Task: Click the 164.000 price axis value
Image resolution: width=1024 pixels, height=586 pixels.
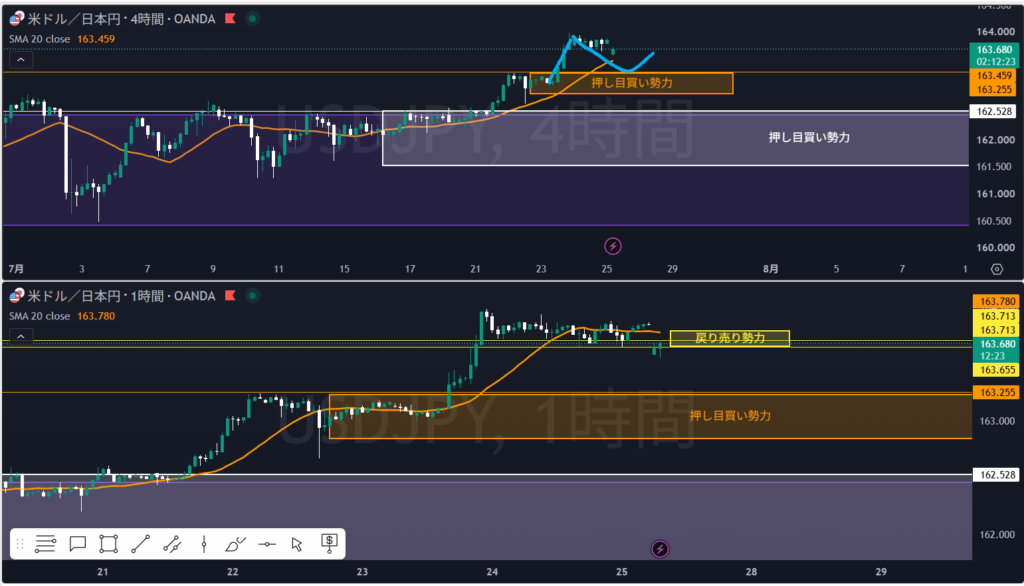Action: point(995,31)
